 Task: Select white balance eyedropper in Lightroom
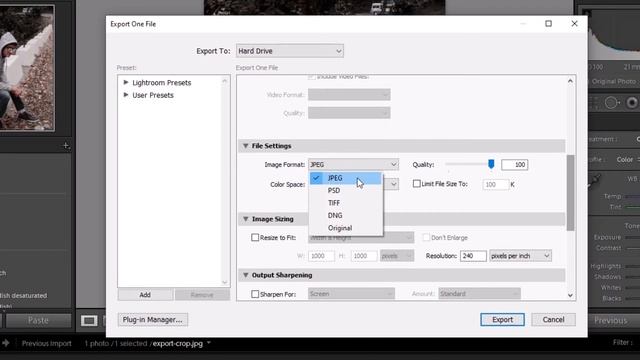point(595,182)
